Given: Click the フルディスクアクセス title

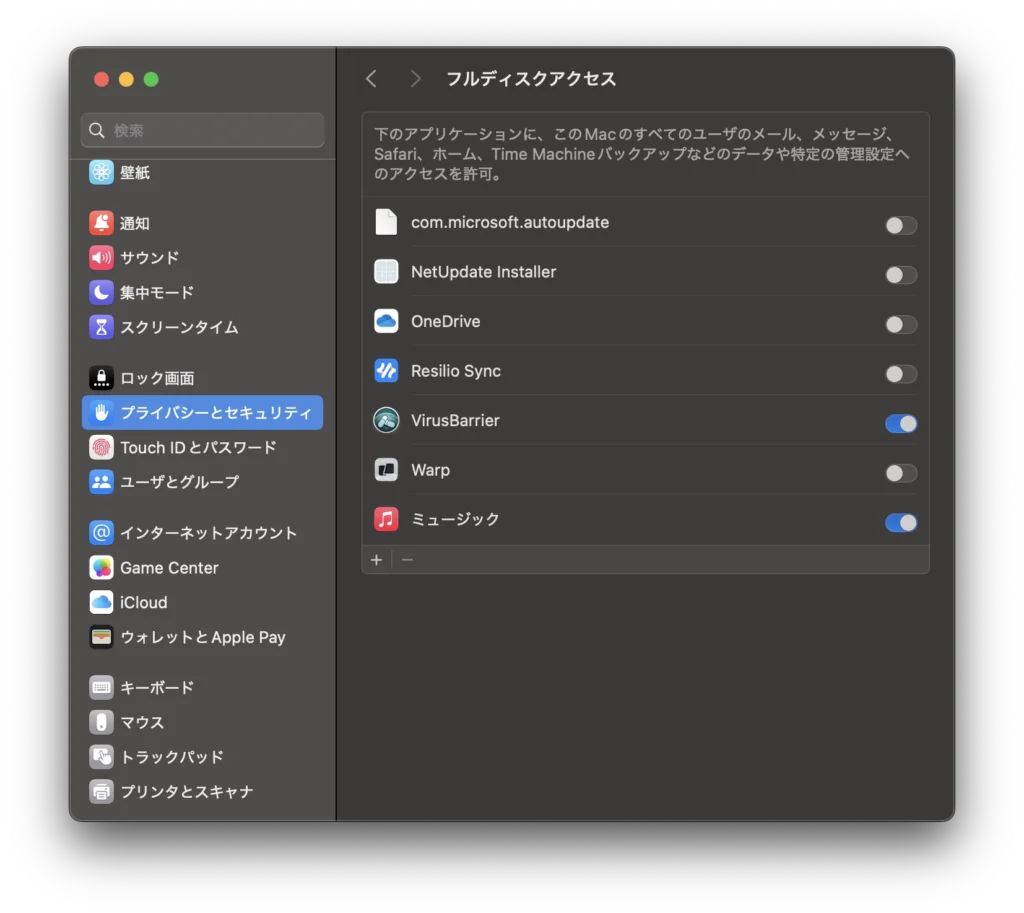Looking at the screenshot, I should (x=531, y=79).
